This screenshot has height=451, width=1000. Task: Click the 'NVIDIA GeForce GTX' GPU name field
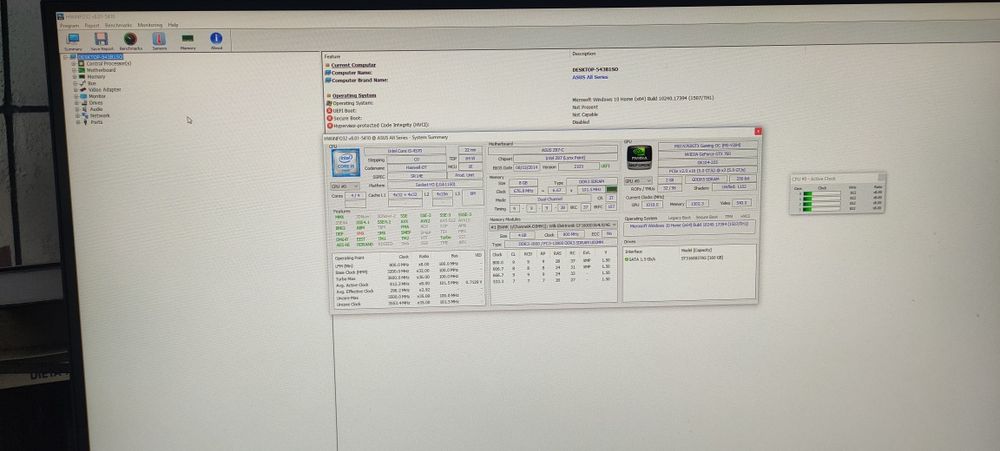[x=708, y=154]
